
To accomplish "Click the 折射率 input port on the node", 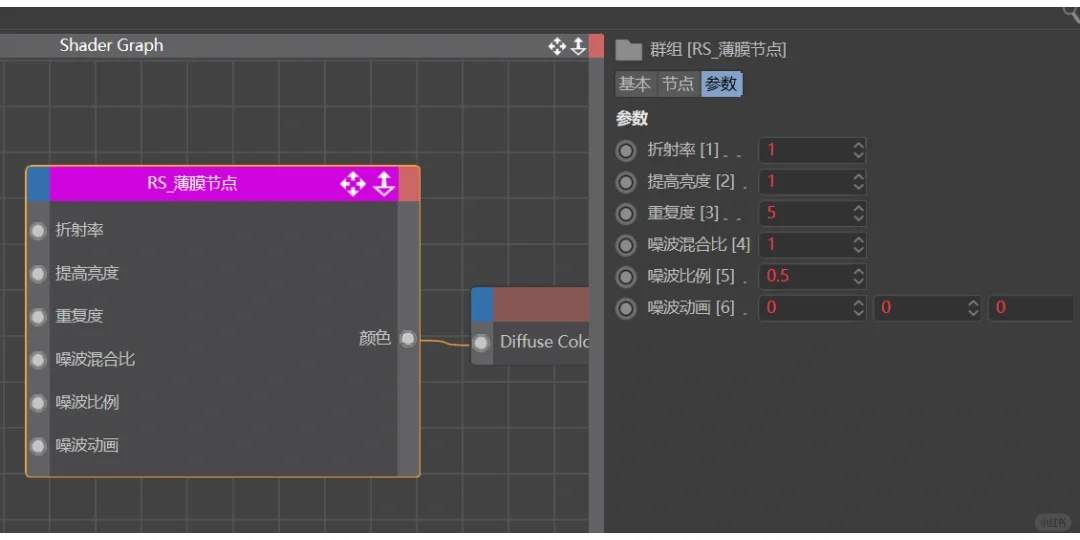I will point(38,231).
